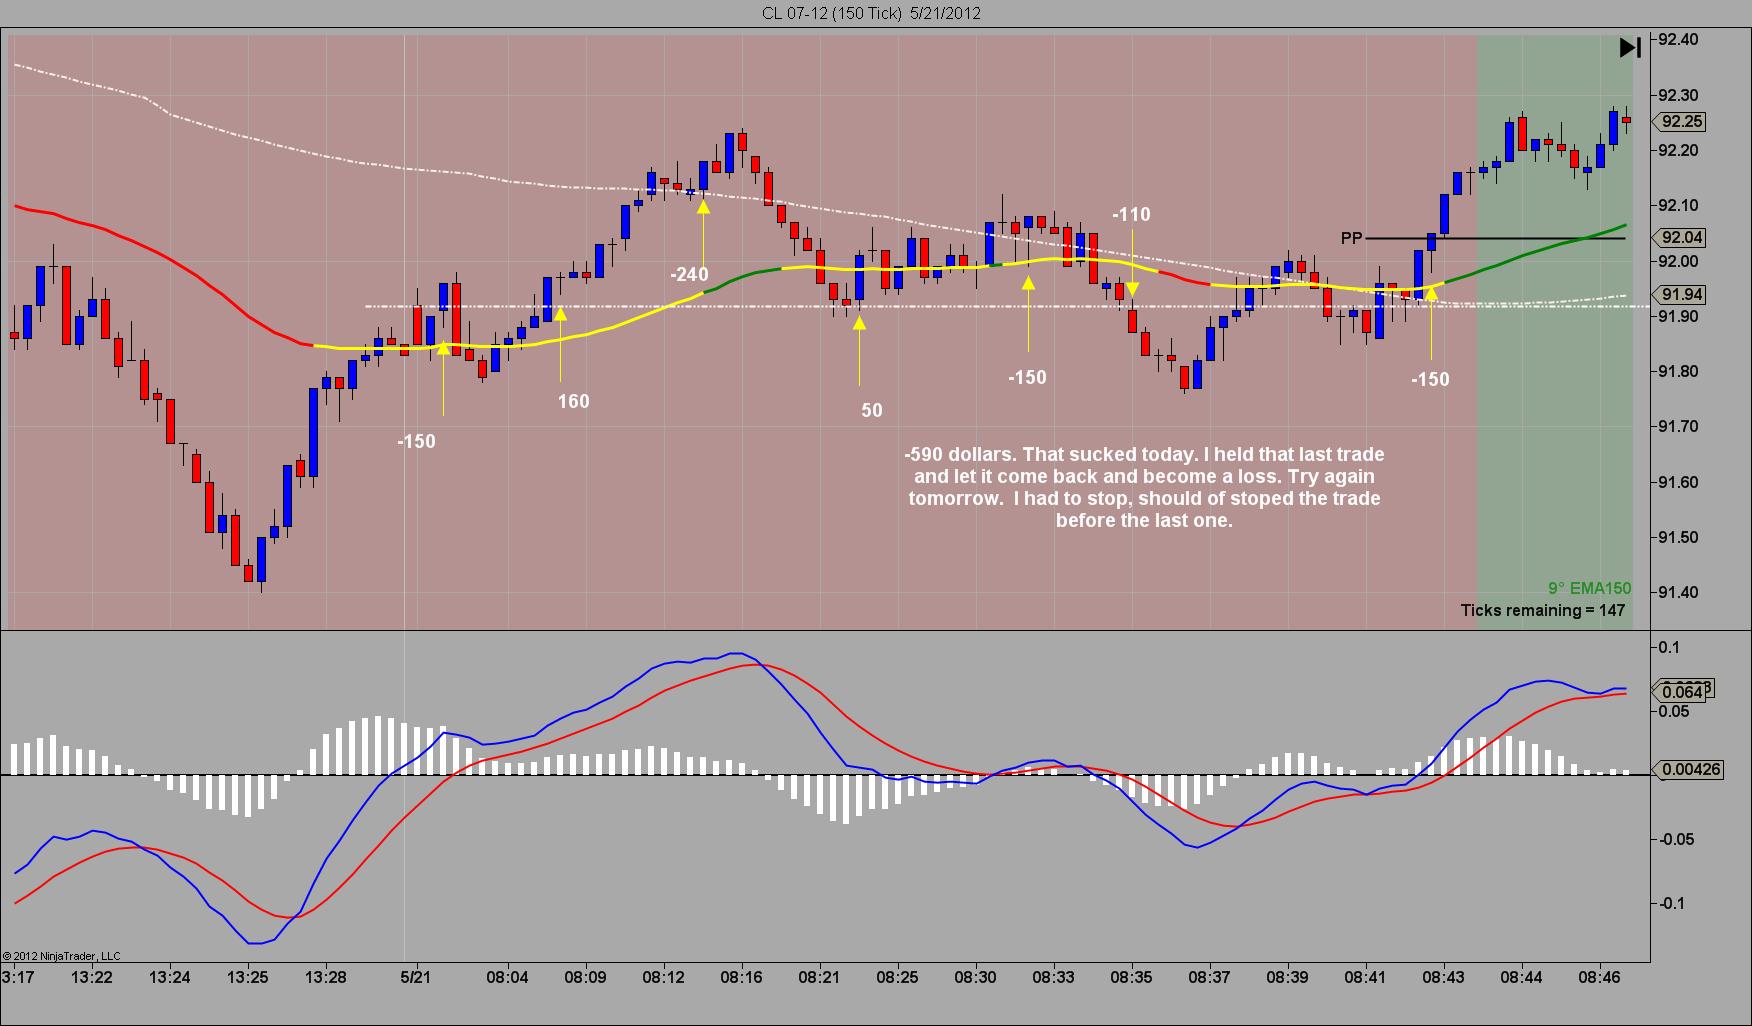Click the 13:28 time axis label
Viewport: 1752px width, 1026px height.
326,977
